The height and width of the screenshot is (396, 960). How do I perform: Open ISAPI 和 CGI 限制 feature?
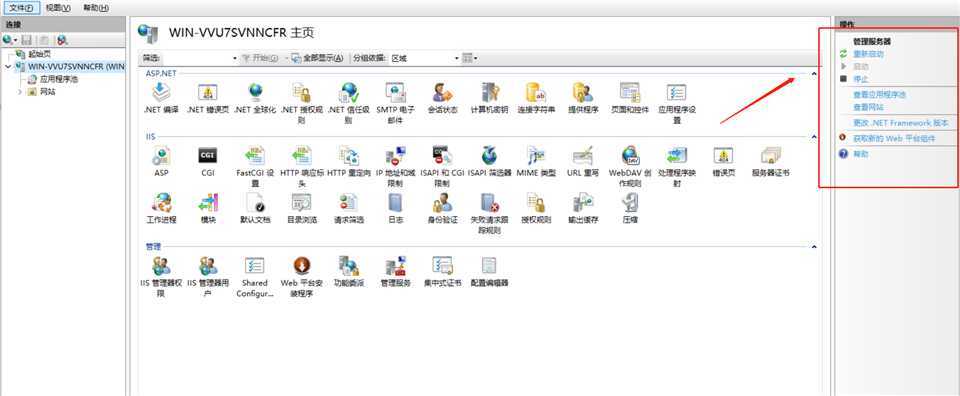click(442, 166)
